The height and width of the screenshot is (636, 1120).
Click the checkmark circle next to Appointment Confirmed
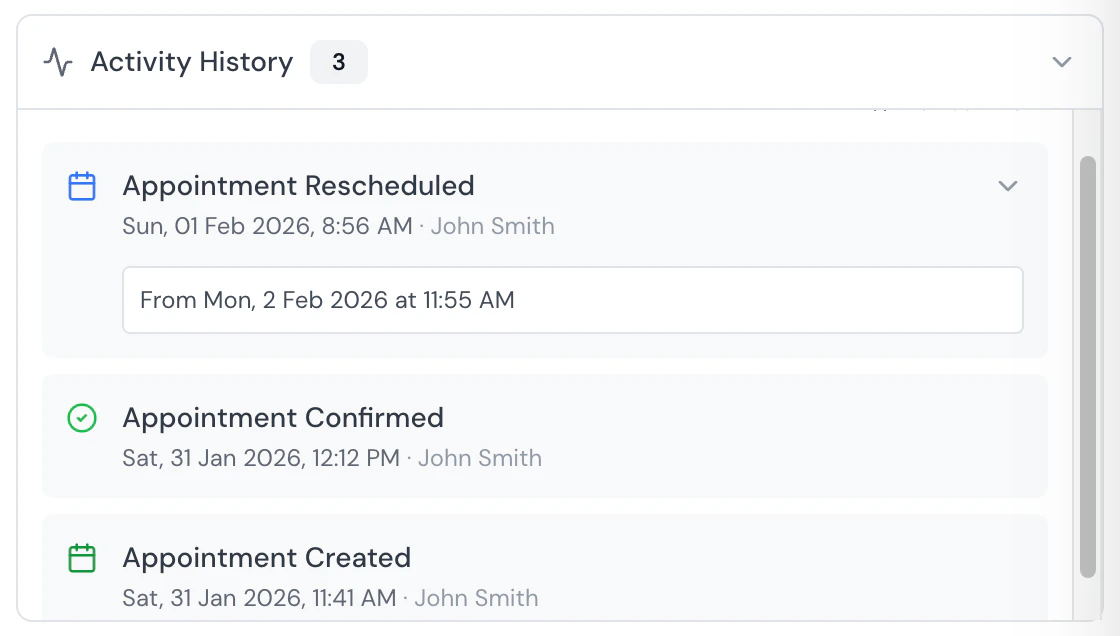[x=82, y=418]
